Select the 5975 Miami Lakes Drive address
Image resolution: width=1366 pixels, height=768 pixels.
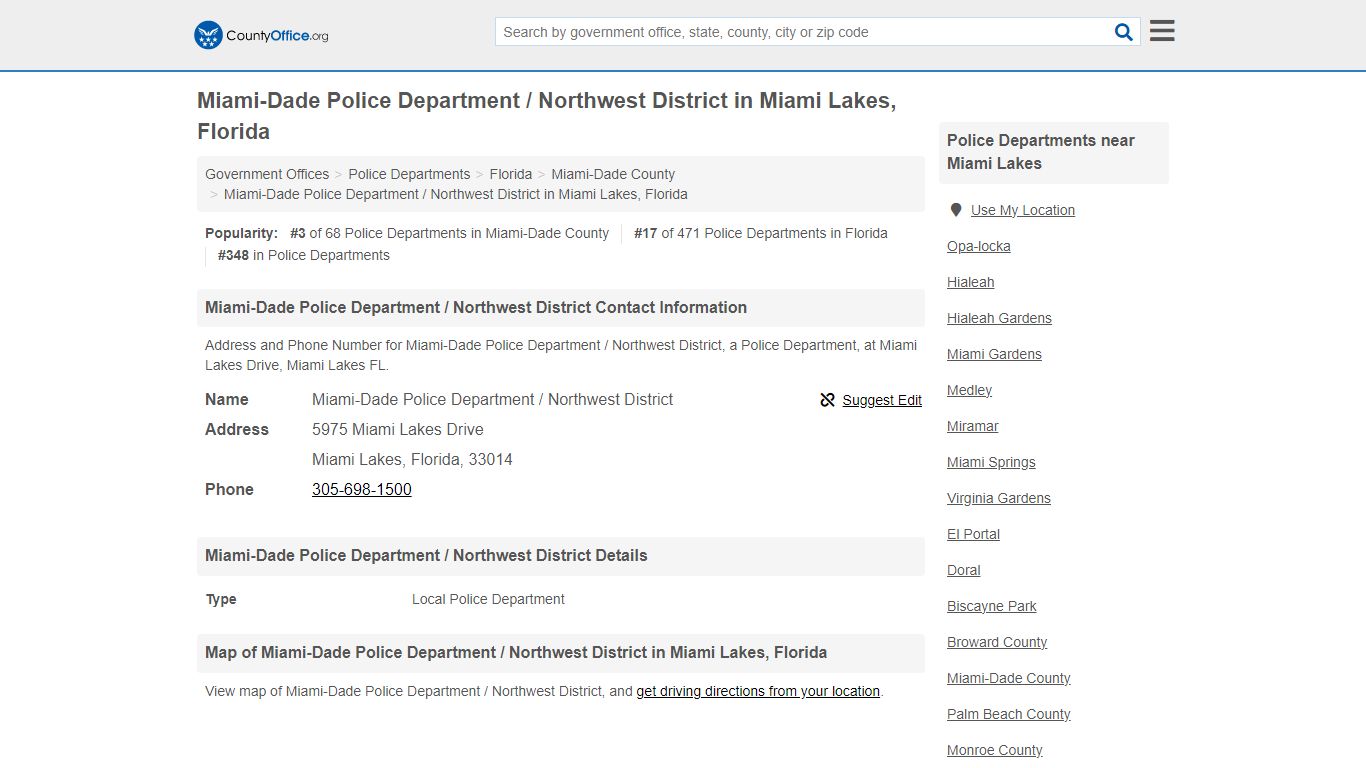pyautogui.click(x=398, y=429)
